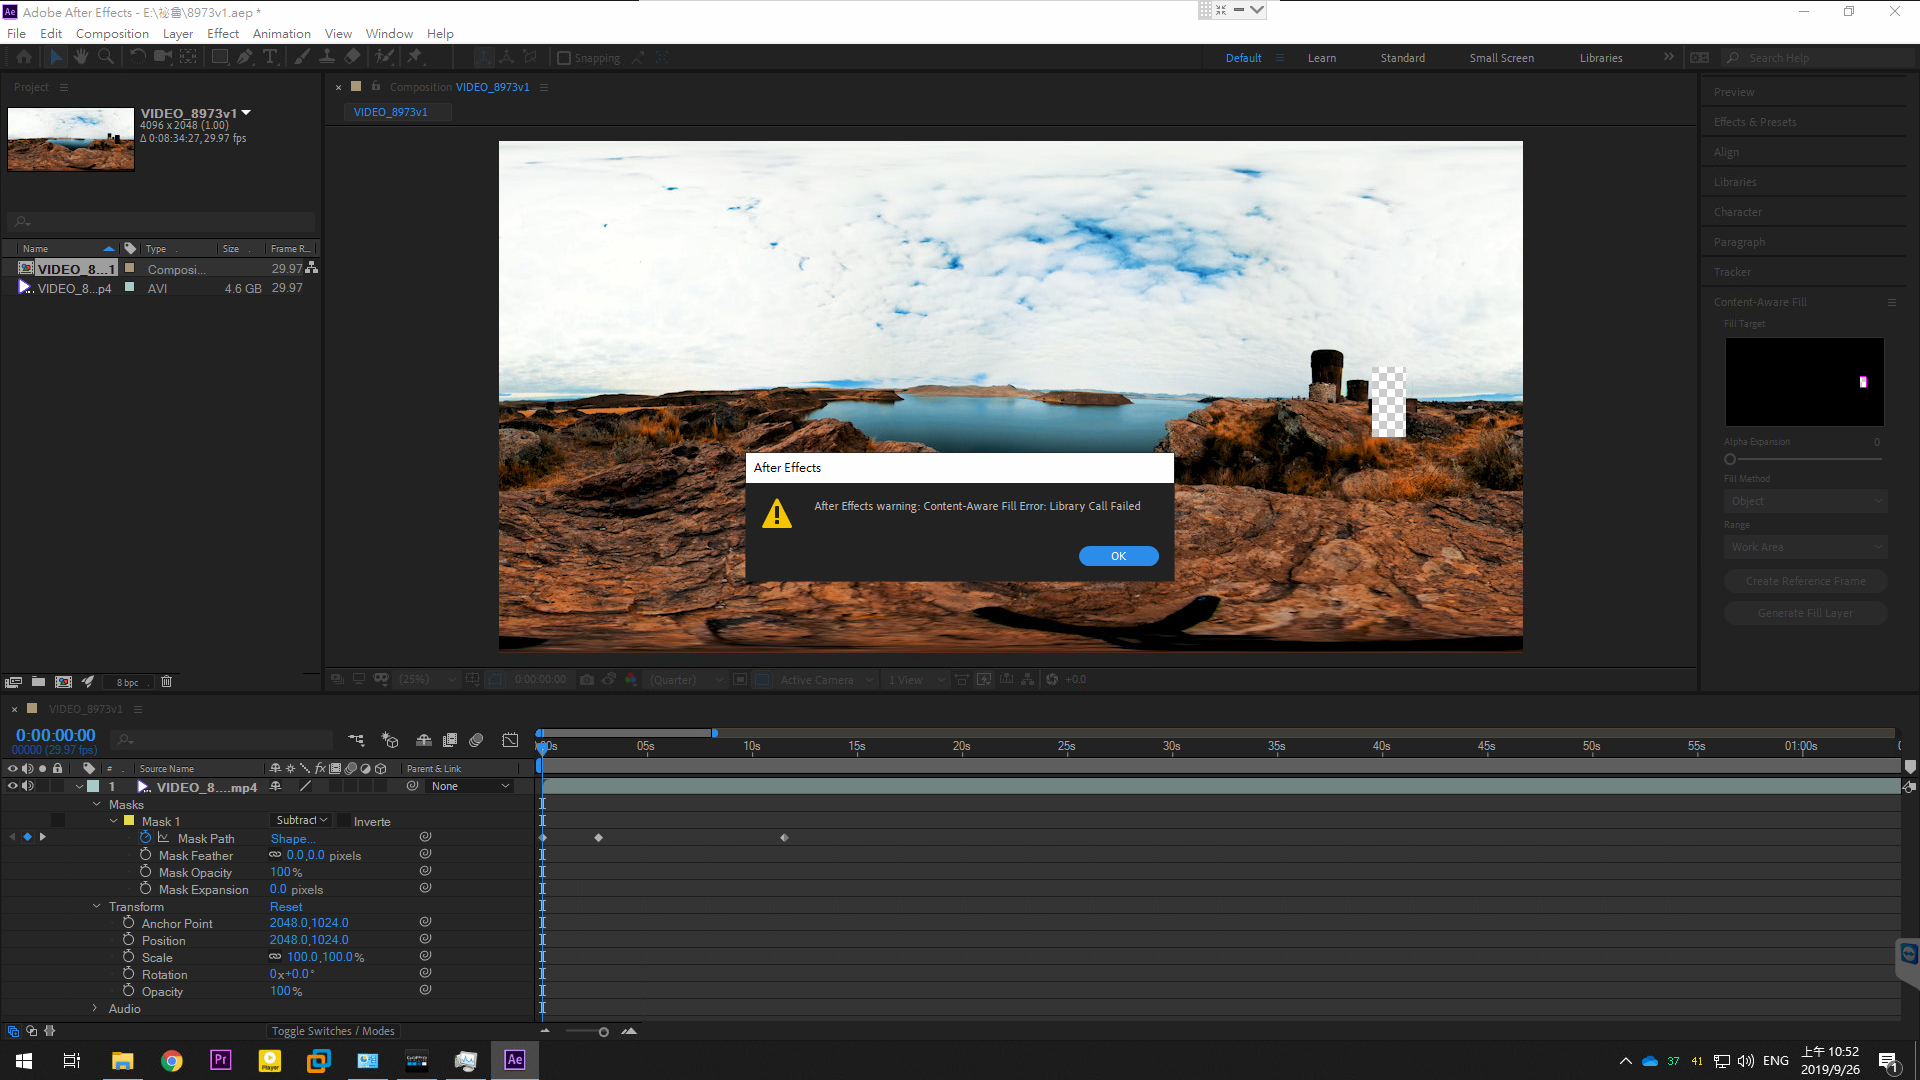Select the VIDEO_8...1 composition in Project
This screenshot has height=1080, width=1920.
76,269
